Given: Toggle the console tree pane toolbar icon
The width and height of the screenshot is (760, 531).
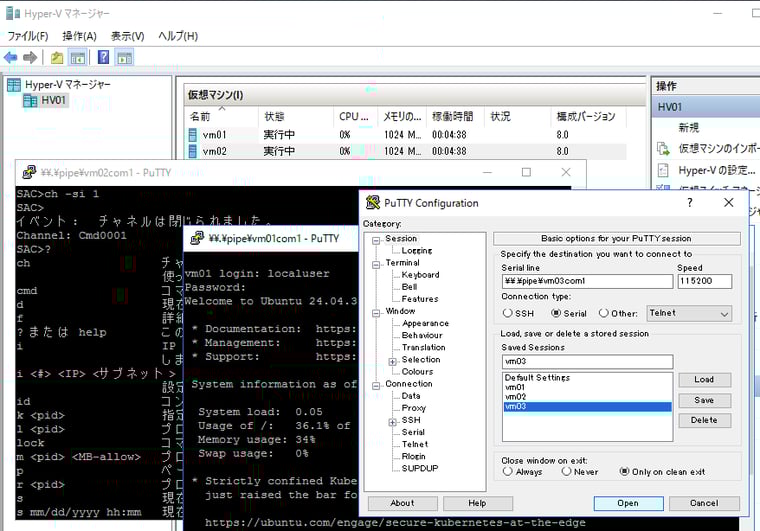Looking at the screenshot, I should click(x=78, y=58).
